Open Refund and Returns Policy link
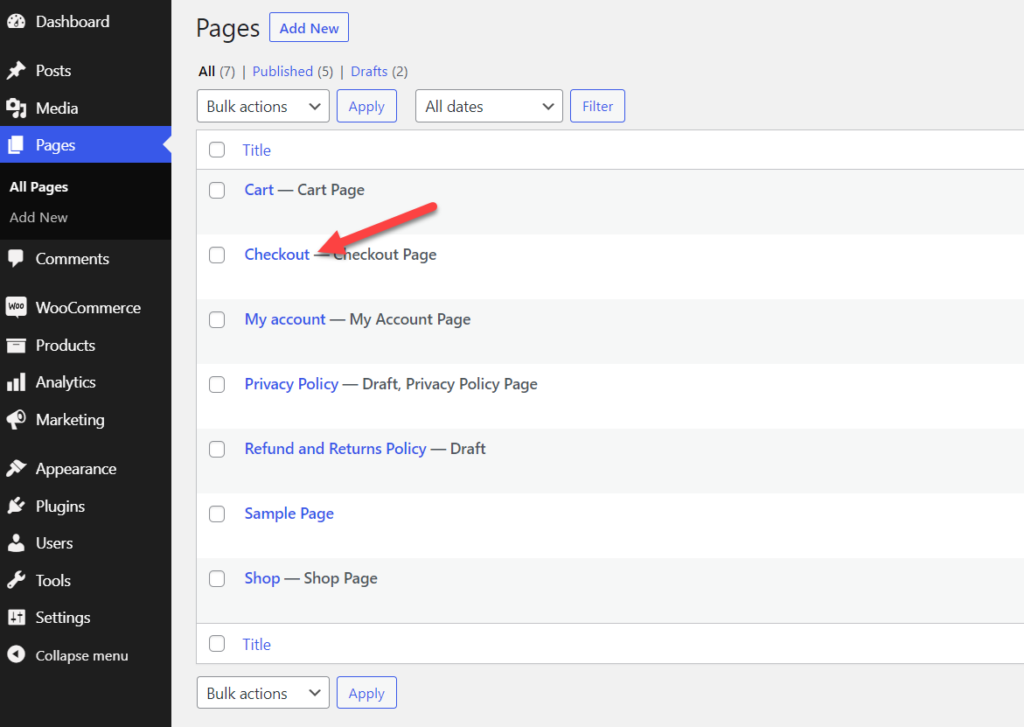Viewport: 1024px width, 727px height. [x=335, y=449]
